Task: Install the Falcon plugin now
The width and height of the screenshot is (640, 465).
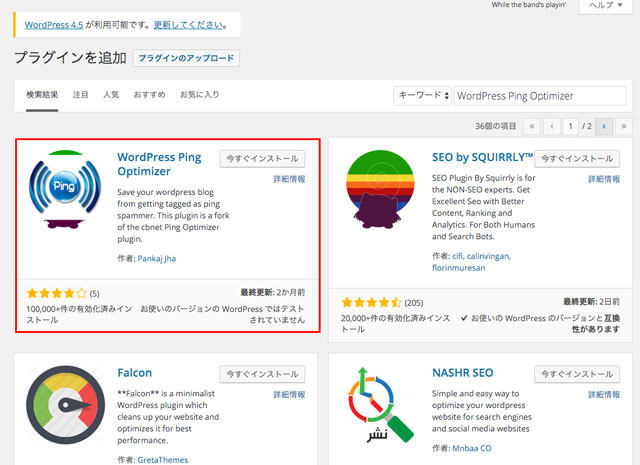Action: (262, 374)
